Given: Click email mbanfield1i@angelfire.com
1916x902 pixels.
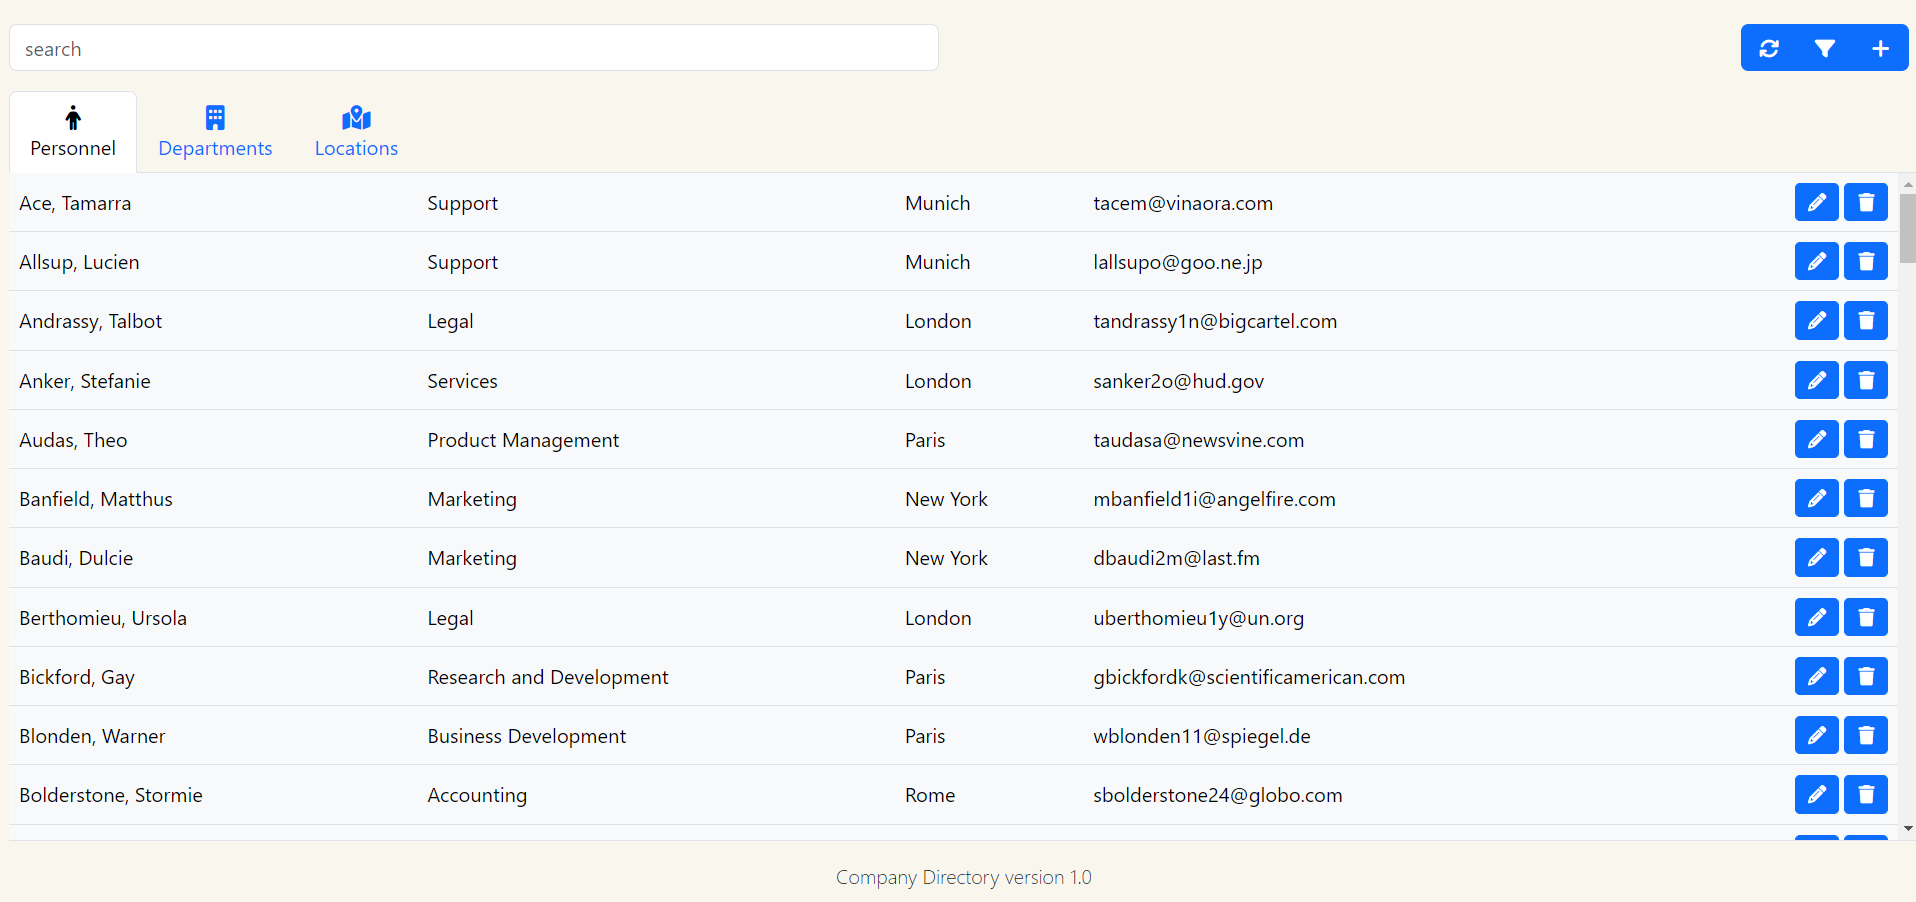Looking at the screenshot, I should [x=1214, y=499].
